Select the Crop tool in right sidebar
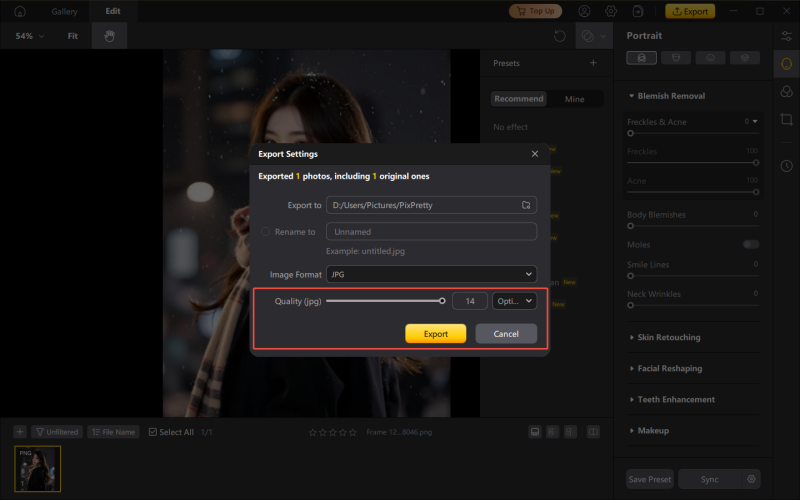The width and height of the screenshot is (800, 500). tap(786, 119)
